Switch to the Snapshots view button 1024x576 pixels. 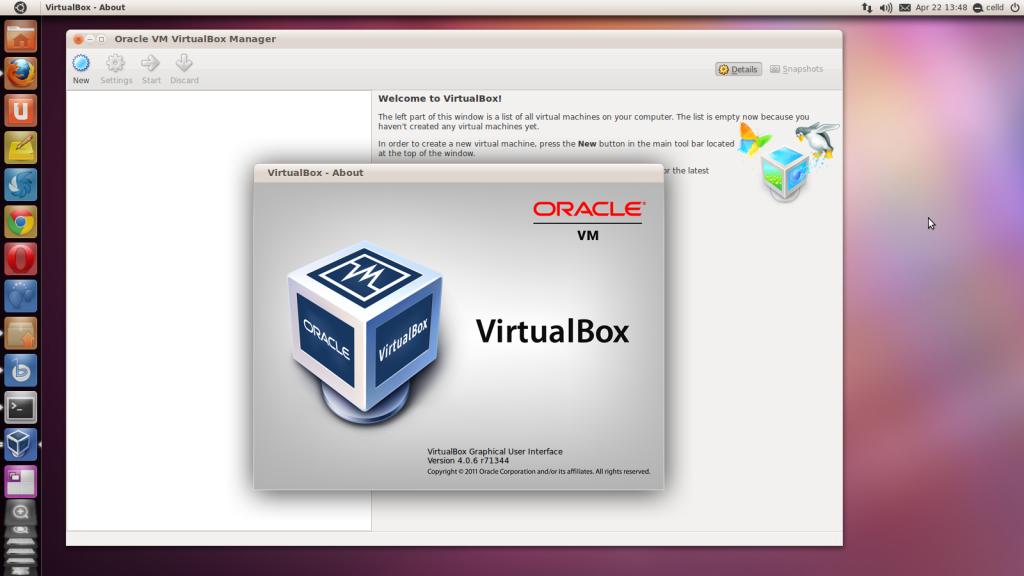[x=797, y=70]
